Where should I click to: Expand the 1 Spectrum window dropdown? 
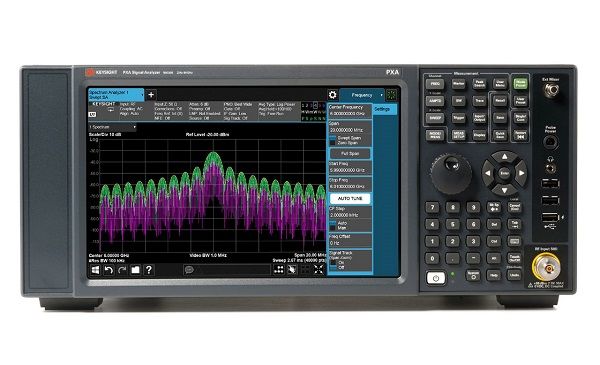tap(112, 127)
